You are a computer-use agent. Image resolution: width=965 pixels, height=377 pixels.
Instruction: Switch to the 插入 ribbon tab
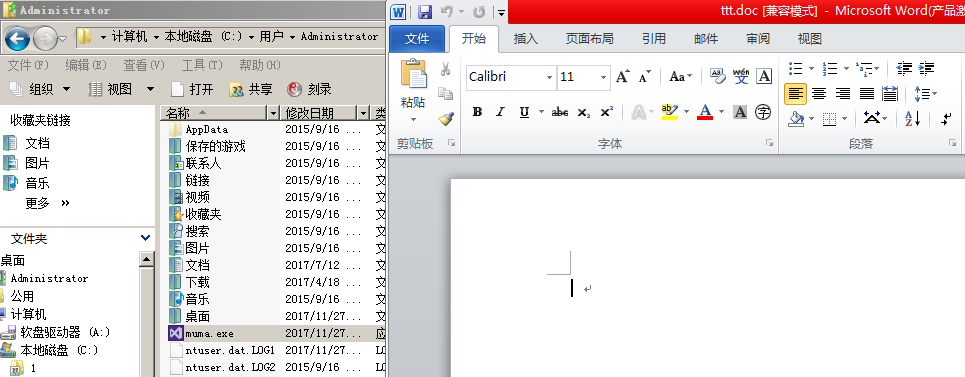(x=526, y=39)
